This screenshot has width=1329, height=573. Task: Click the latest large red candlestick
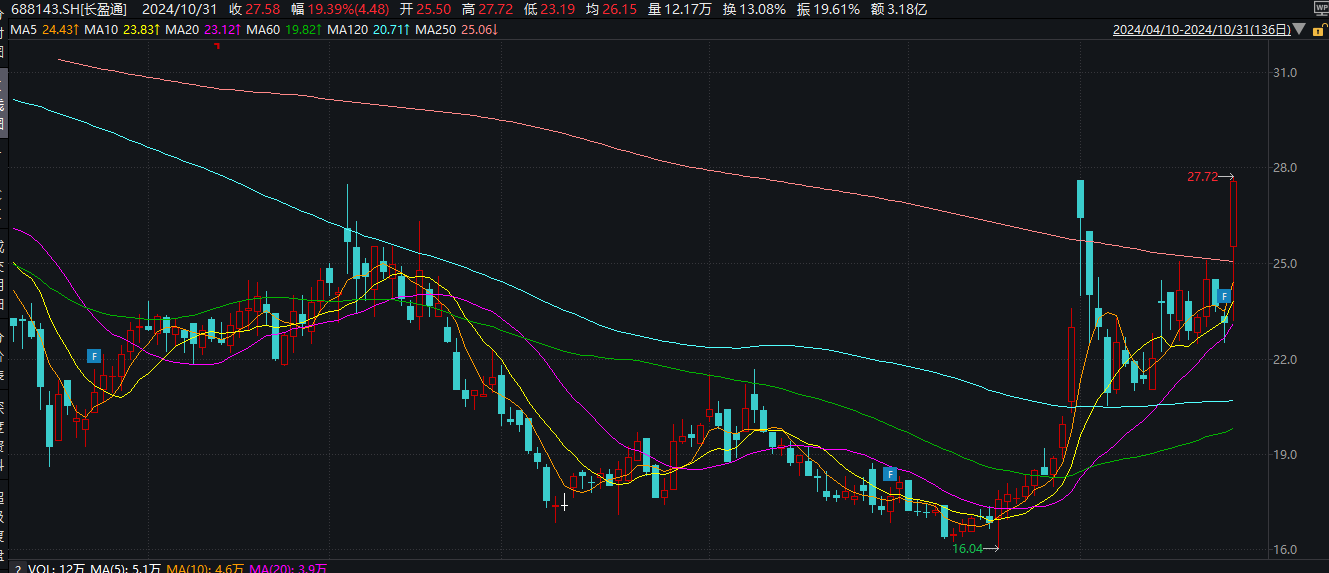click(x=1234, y=214)
